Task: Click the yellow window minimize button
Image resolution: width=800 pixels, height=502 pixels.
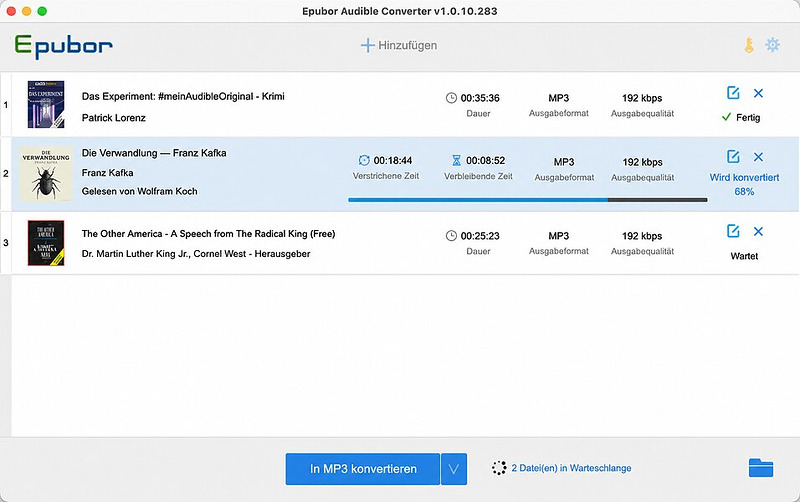Action: (27, 11)
